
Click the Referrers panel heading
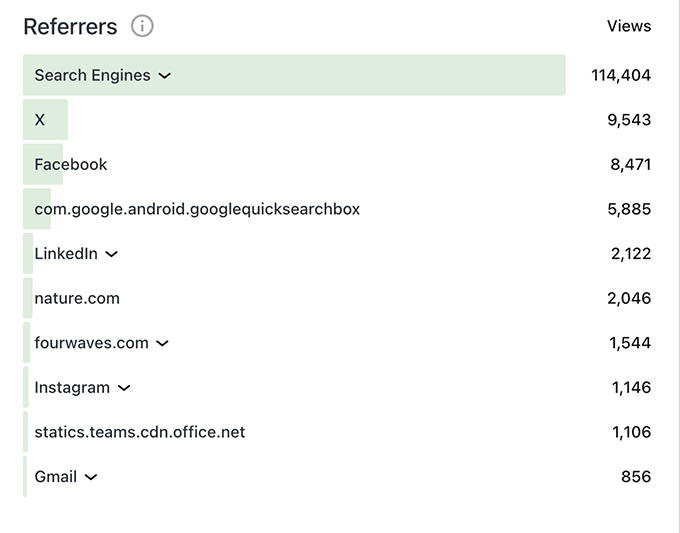pos(70,27)
